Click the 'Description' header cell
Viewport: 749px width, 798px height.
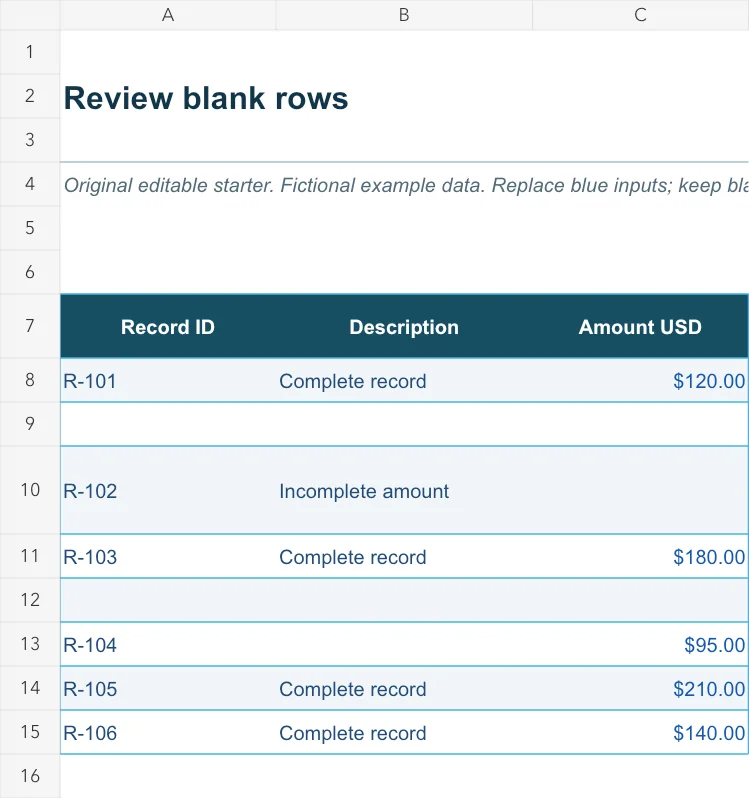[404, 326]
